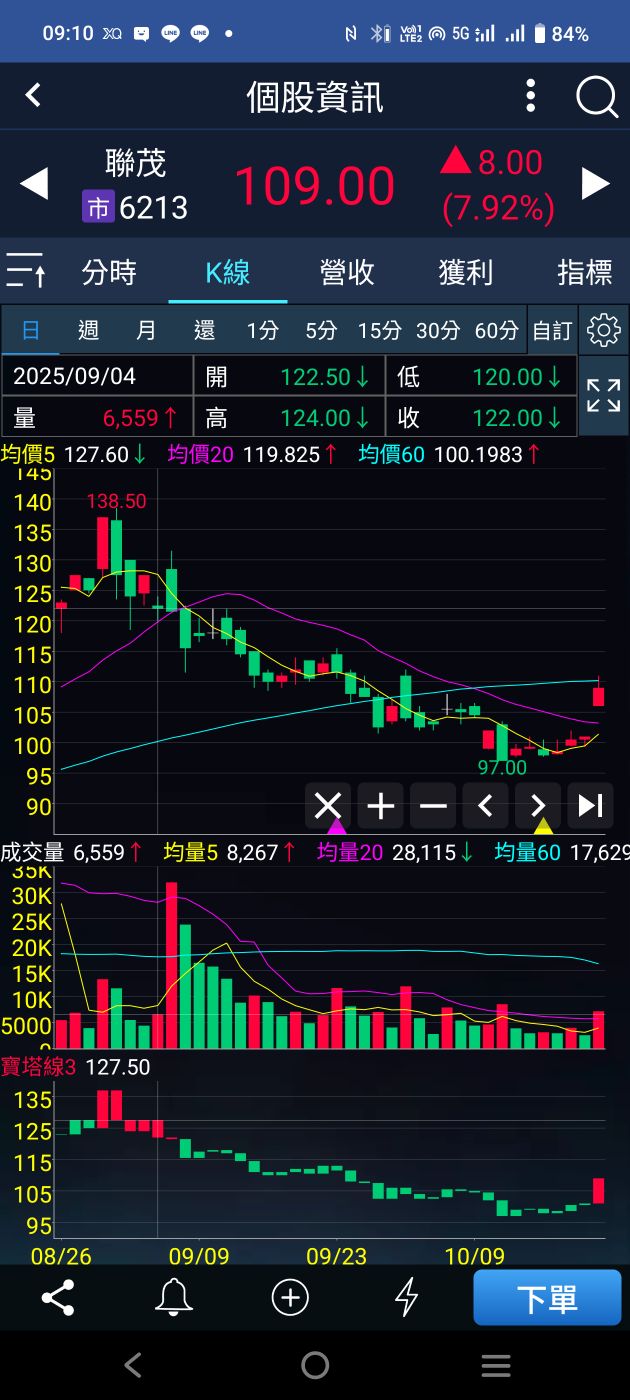Viewport: 630px width, 1400px height.
Task: Tap the yellow triangle marker on chart axis
Action: pyautogui.click(x=543, y=826)
